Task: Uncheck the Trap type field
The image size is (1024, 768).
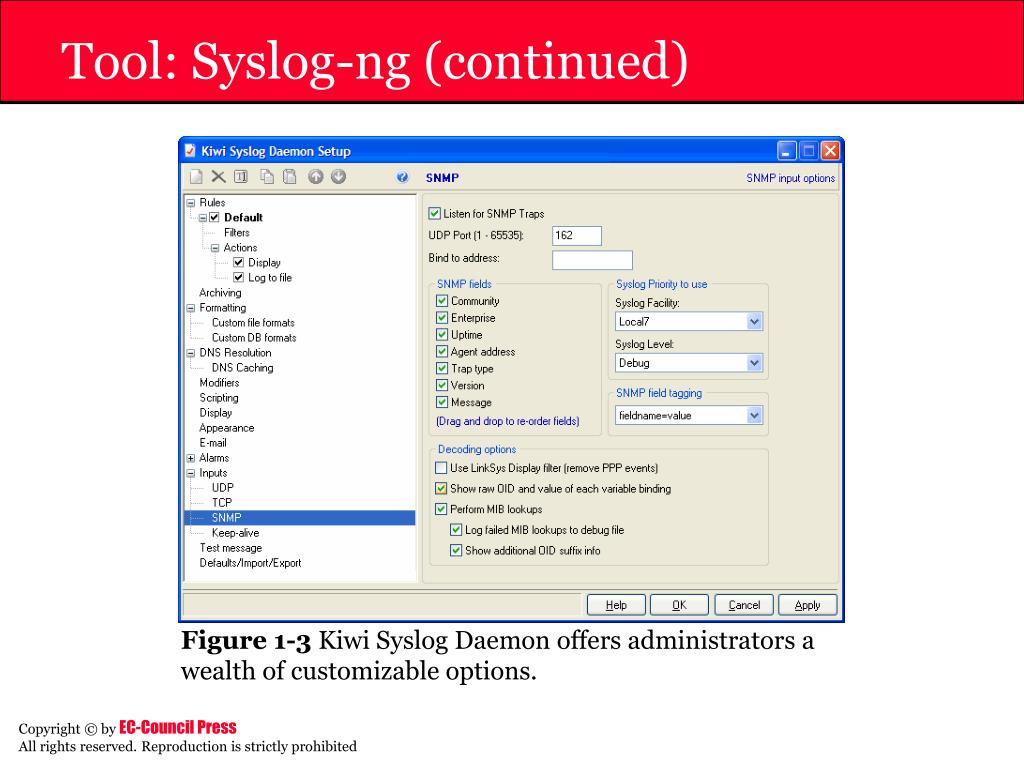Action: point(442,368)
